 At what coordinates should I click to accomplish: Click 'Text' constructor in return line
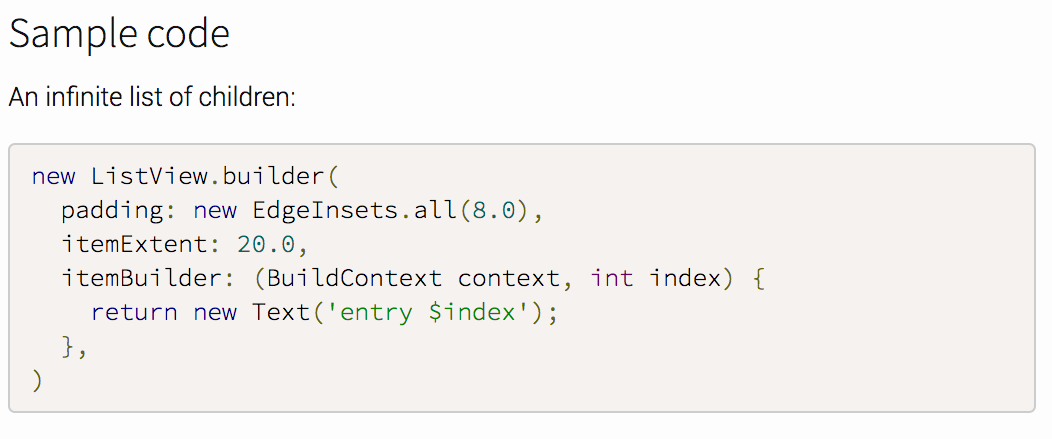[280, 312]
